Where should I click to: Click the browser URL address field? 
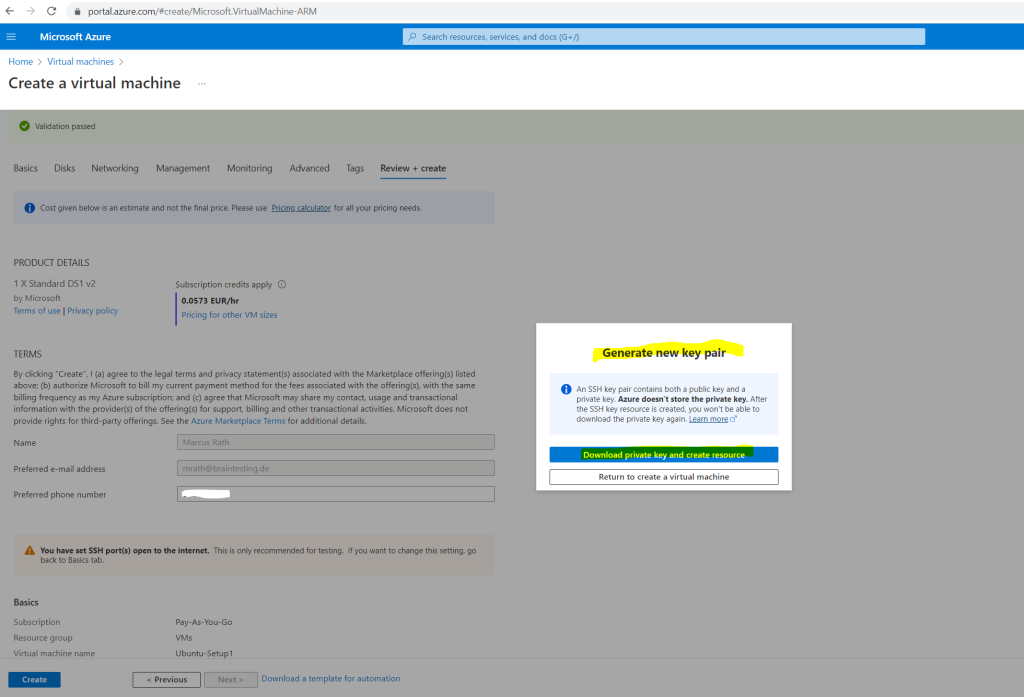click(x=202, y=11)
